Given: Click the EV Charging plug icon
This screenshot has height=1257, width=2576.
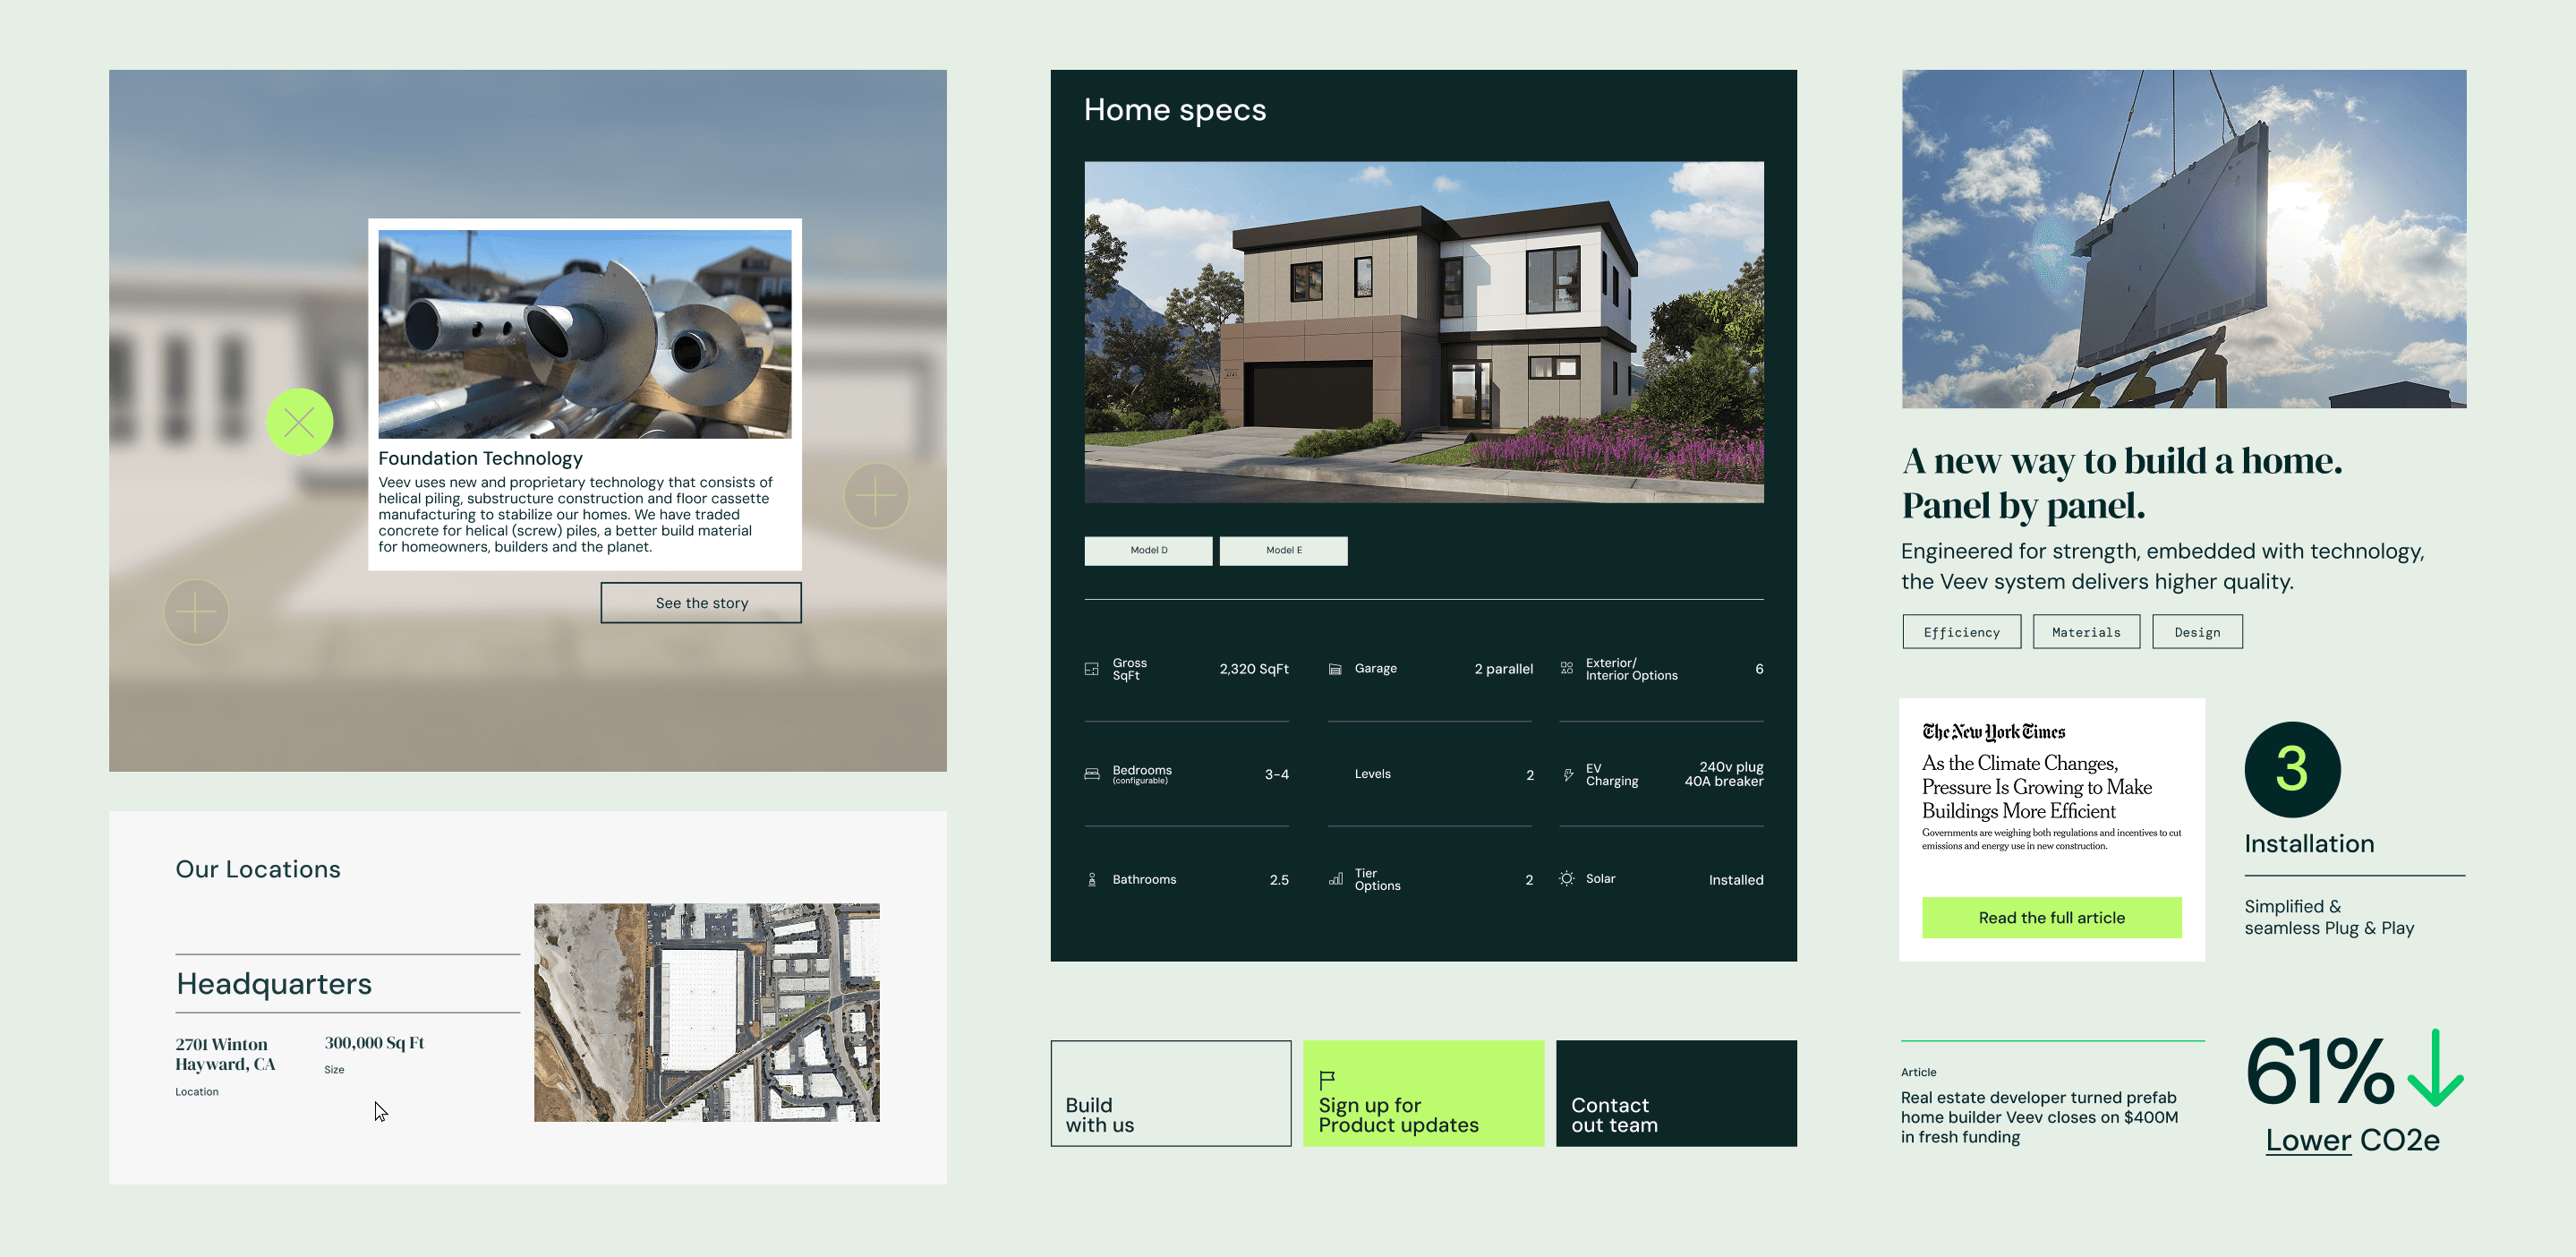Looking at the screenshot, I should 1567,775.
